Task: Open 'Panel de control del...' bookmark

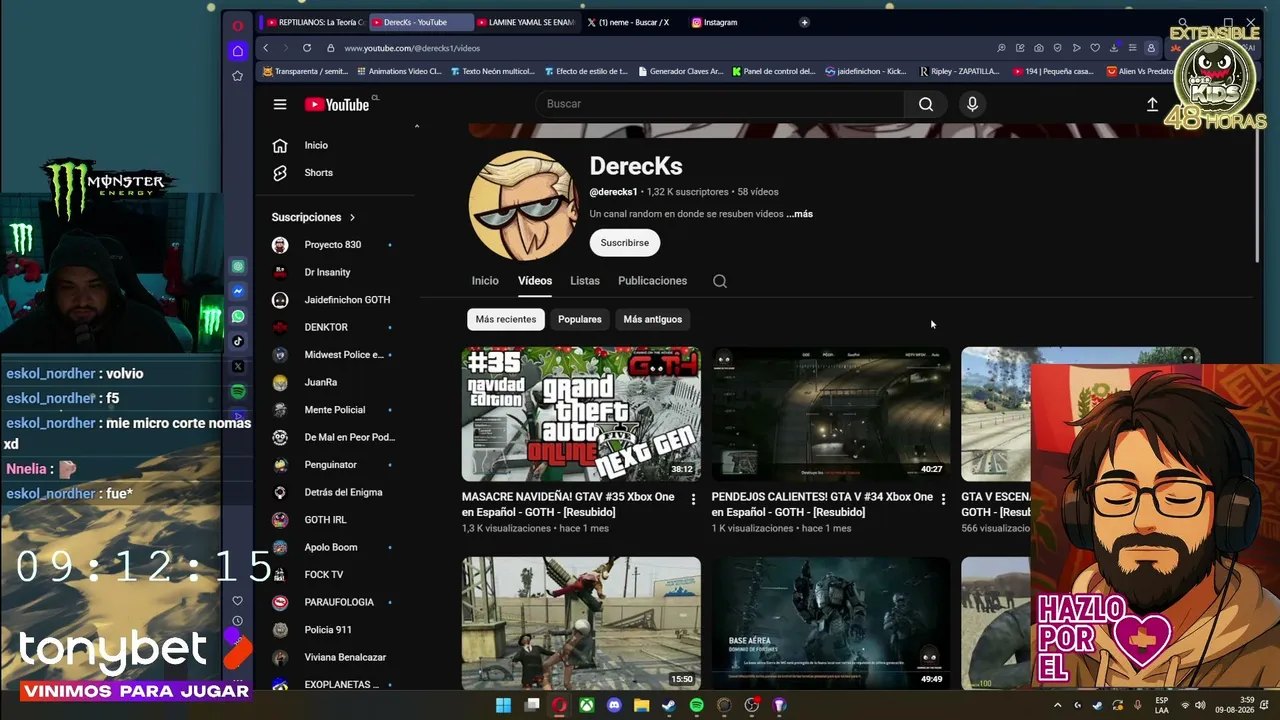Action: point(774,72)
